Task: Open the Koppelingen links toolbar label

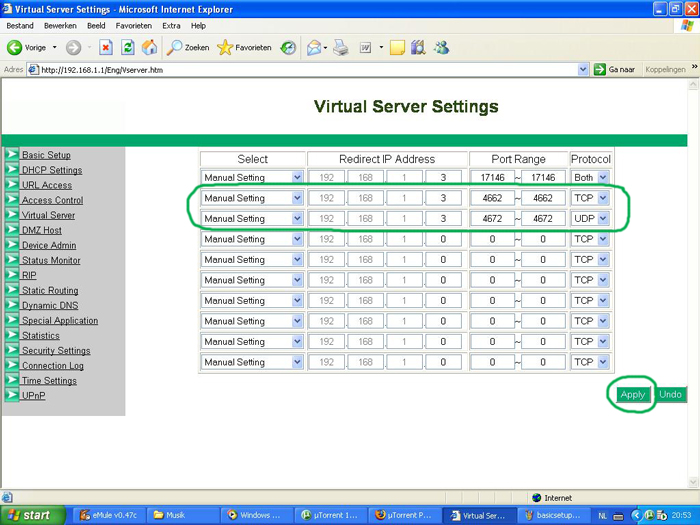Action: coord(665,69)
